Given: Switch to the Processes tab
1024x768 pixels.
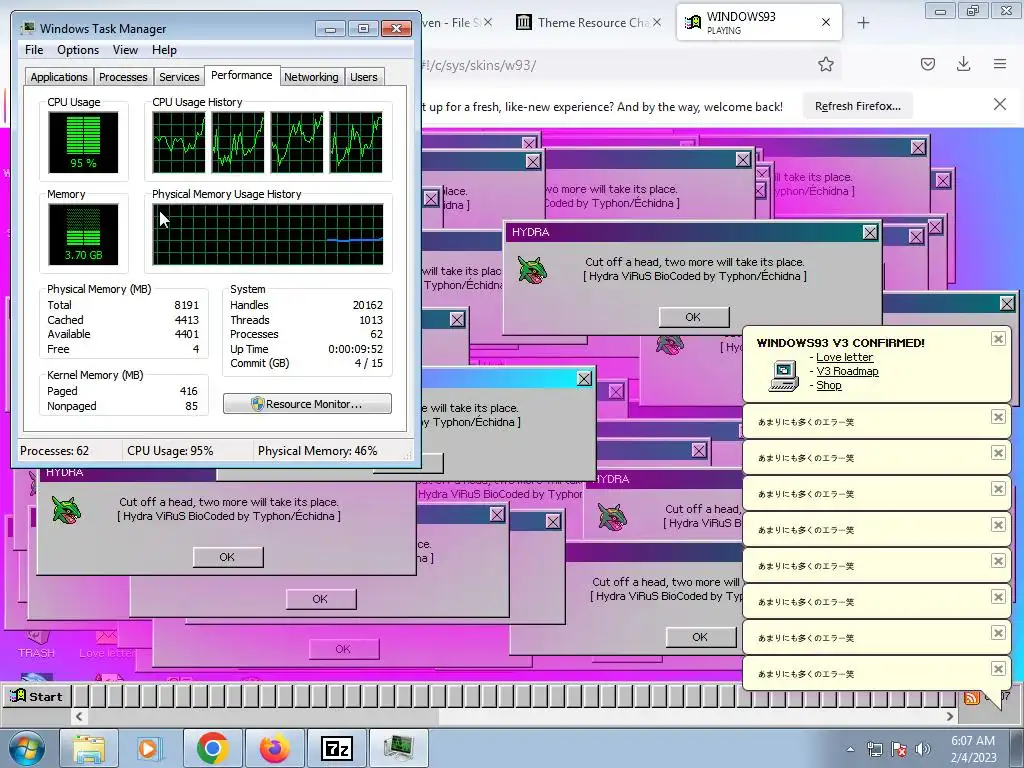Looking at the screenshot, I should tap(123, 77).
